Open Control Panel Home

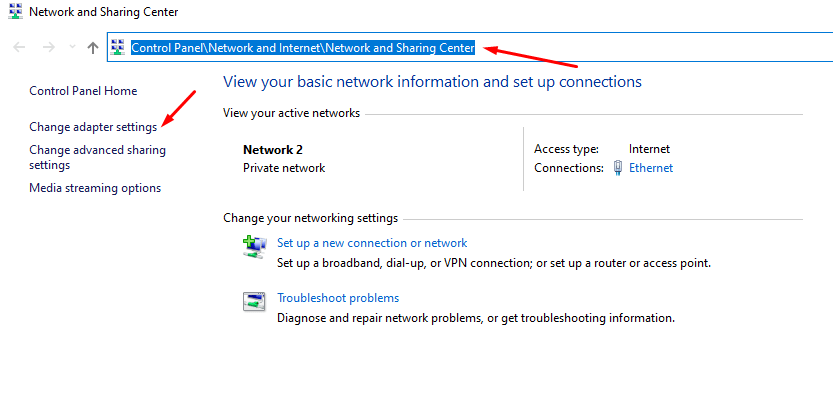click(x=83, y=91)
